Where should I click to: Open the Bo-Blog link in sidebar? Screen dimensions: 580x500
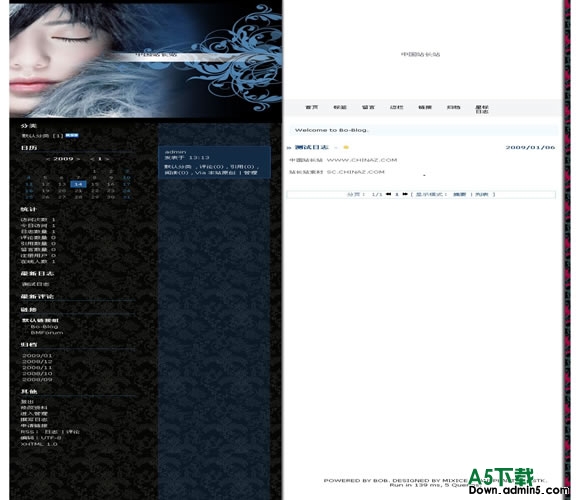click(44, 327)
